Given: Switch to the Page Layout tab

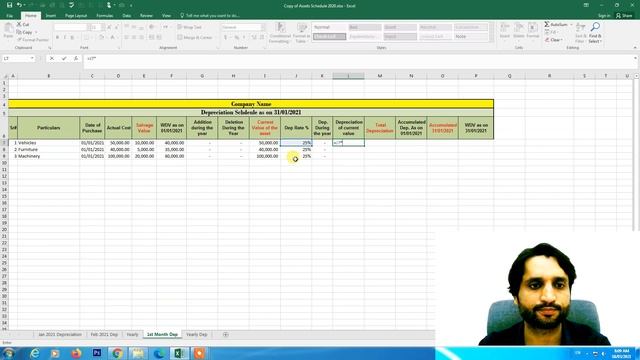Looking at the screenshot, I should tap(76, 16).
